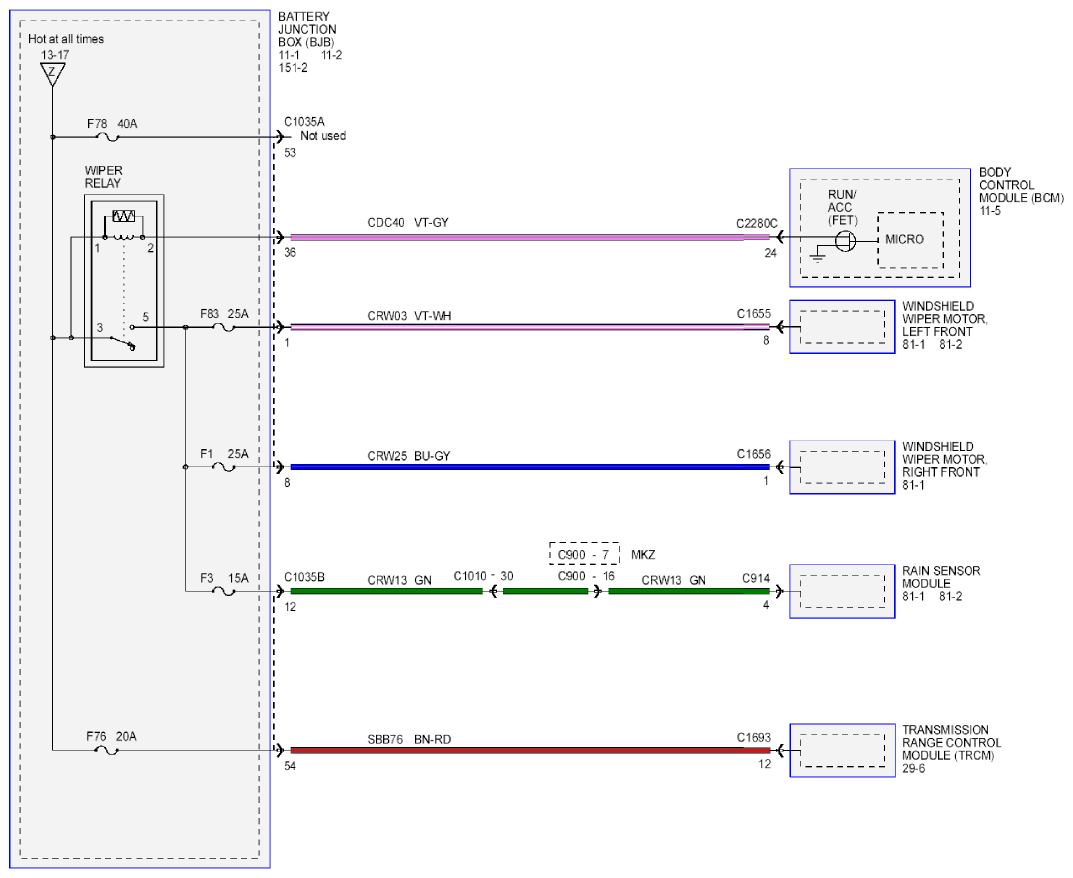Click the F83 25A fuse symbol
The height and width of the screenshot is (878, 1073).
[224, 328]
